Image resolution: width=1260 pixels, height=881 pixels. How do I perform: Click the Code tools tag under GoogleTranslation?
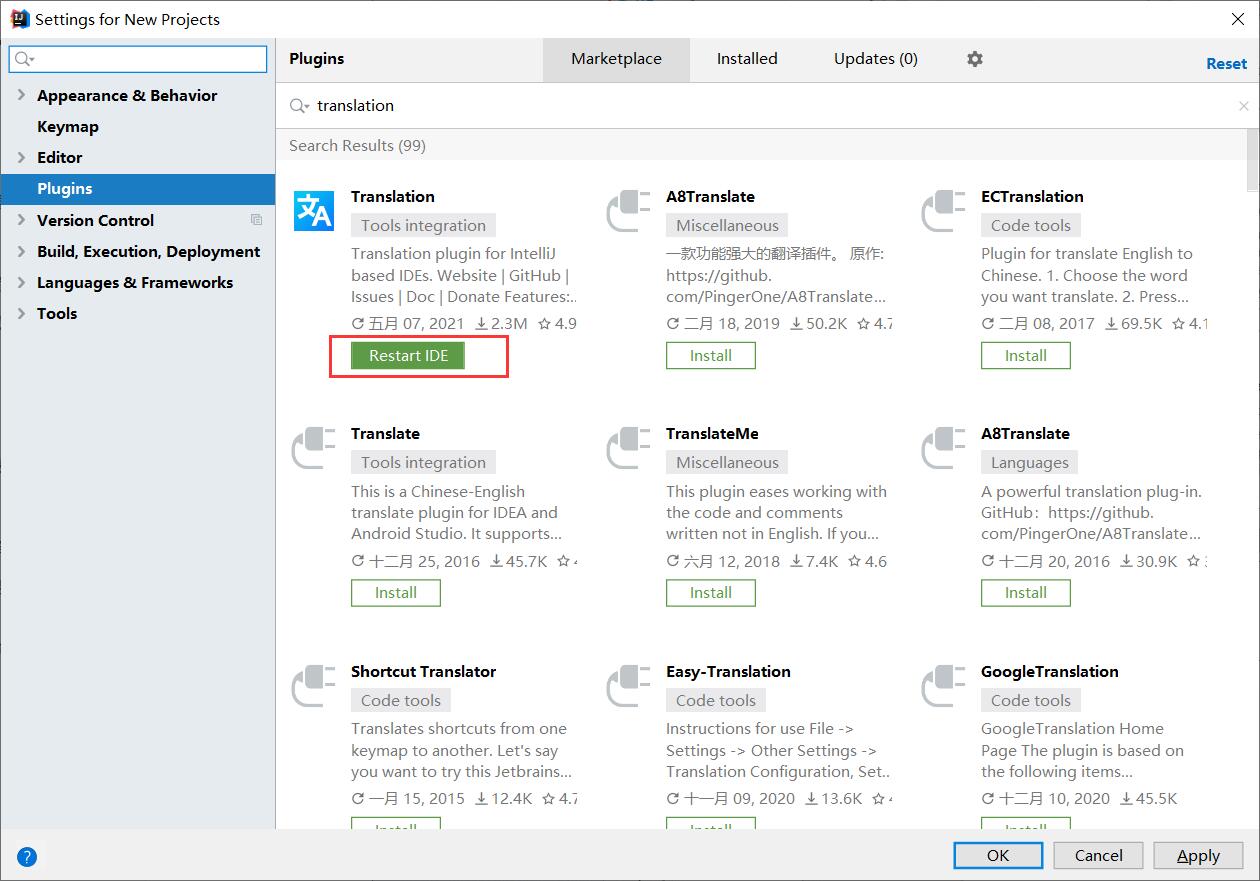coord(1031,701)
